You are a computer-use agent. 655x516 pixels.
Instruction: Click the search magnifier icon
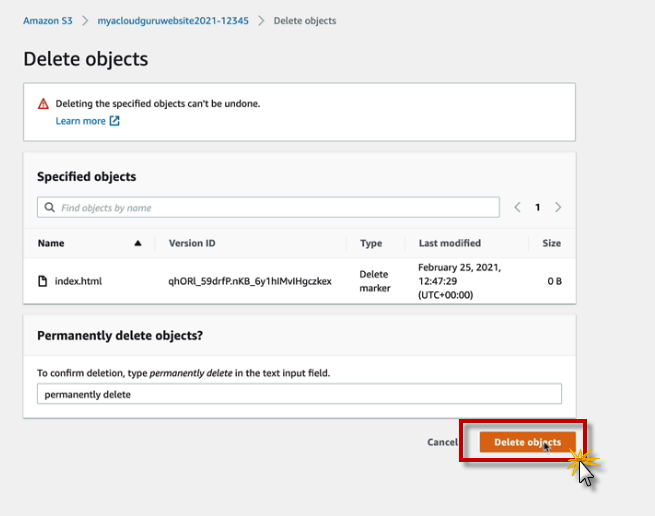(49, 208)
